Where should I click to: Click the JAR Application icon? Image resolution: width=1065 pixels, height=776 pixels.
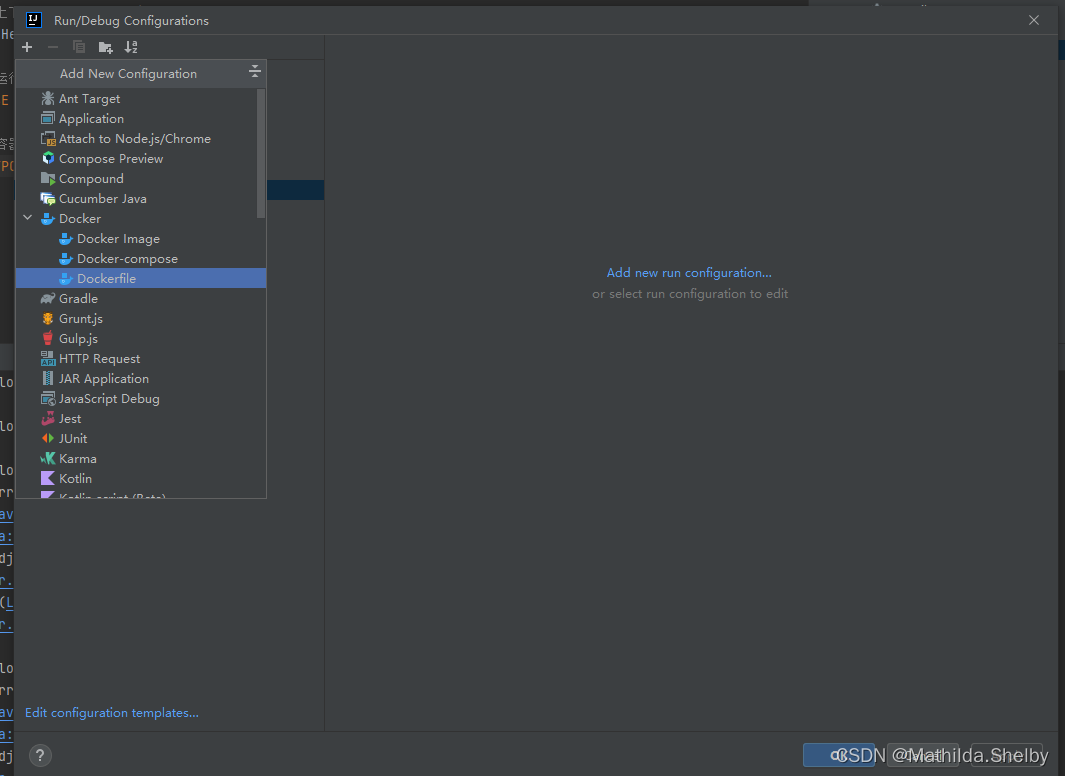click(x=48, y=378)
